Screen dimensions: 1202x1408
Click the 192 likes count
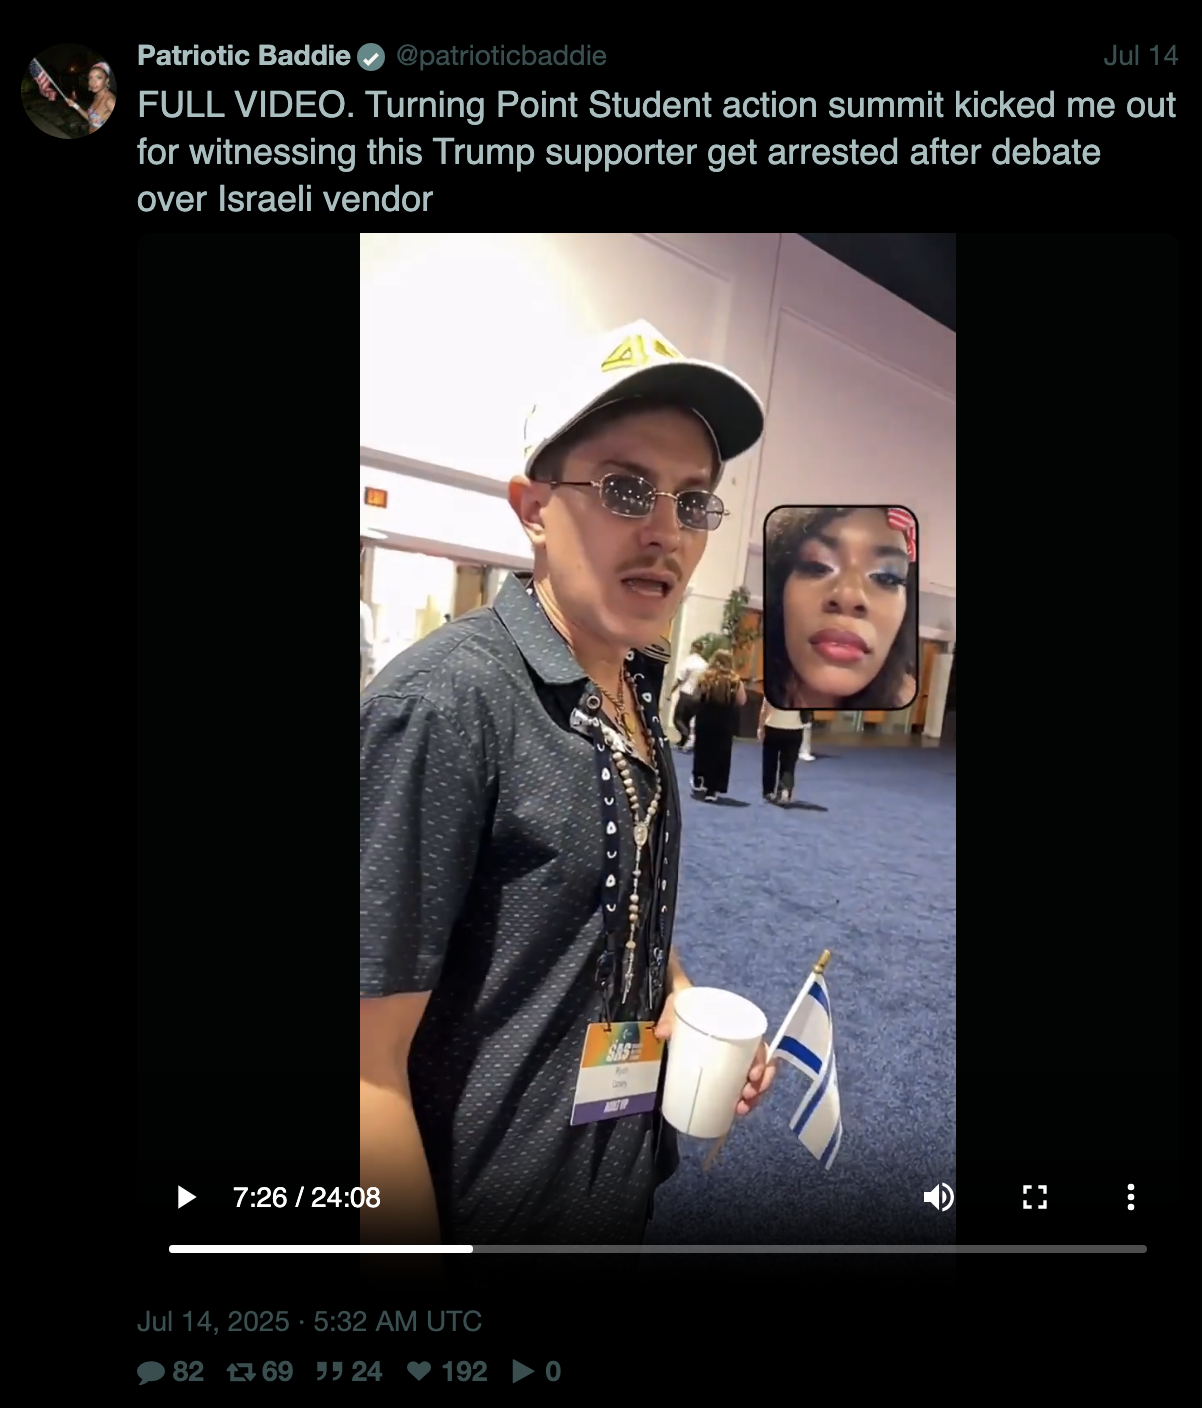(x=464, y=1371)
